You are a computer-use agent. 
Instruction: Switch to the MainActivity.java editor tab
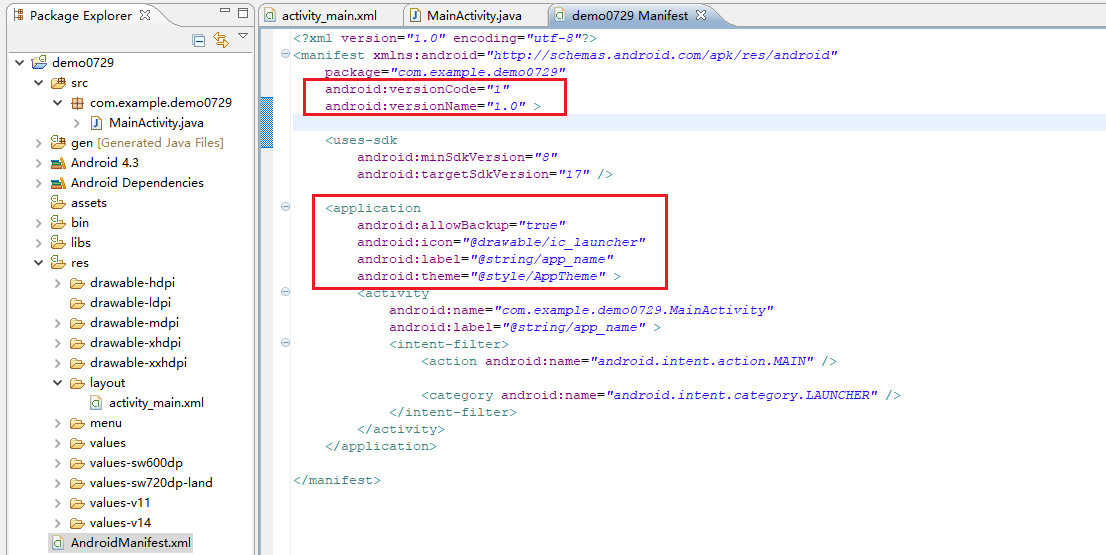[x=467, y=16]
